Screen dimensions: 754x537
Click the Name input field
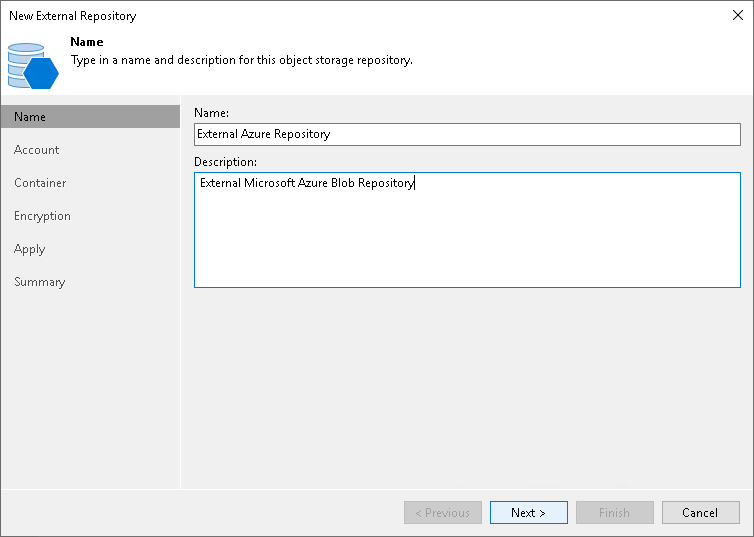467,133
